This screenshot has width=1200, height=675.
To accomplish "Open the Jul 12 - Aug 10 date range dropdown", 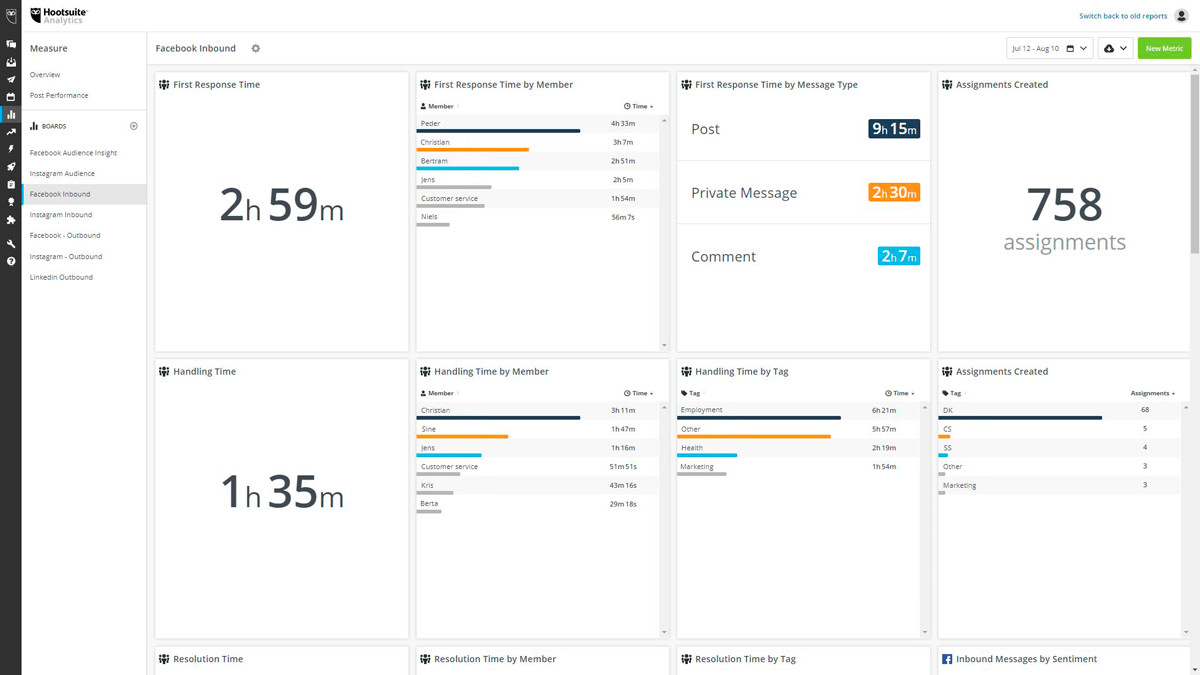I will tap(1049, 48).
